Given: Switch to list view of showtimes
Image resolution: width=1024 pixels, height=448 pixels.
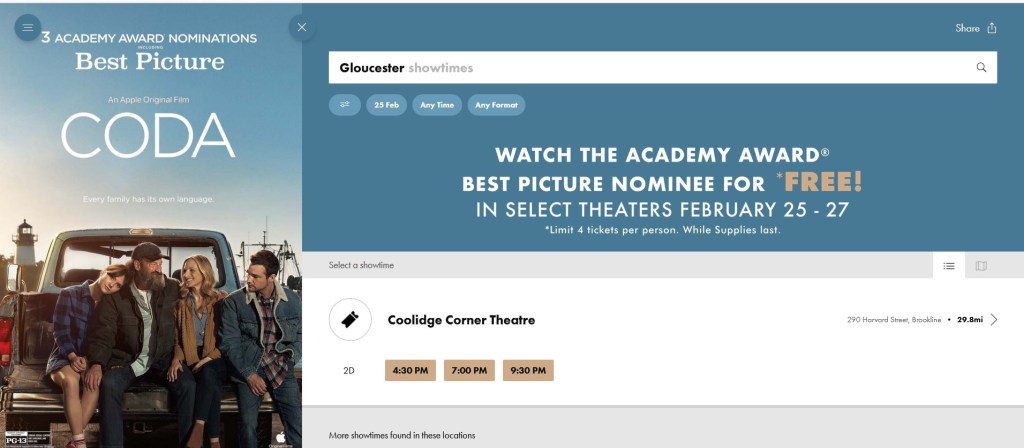Looking at the screenshot, I should [949, 266].
